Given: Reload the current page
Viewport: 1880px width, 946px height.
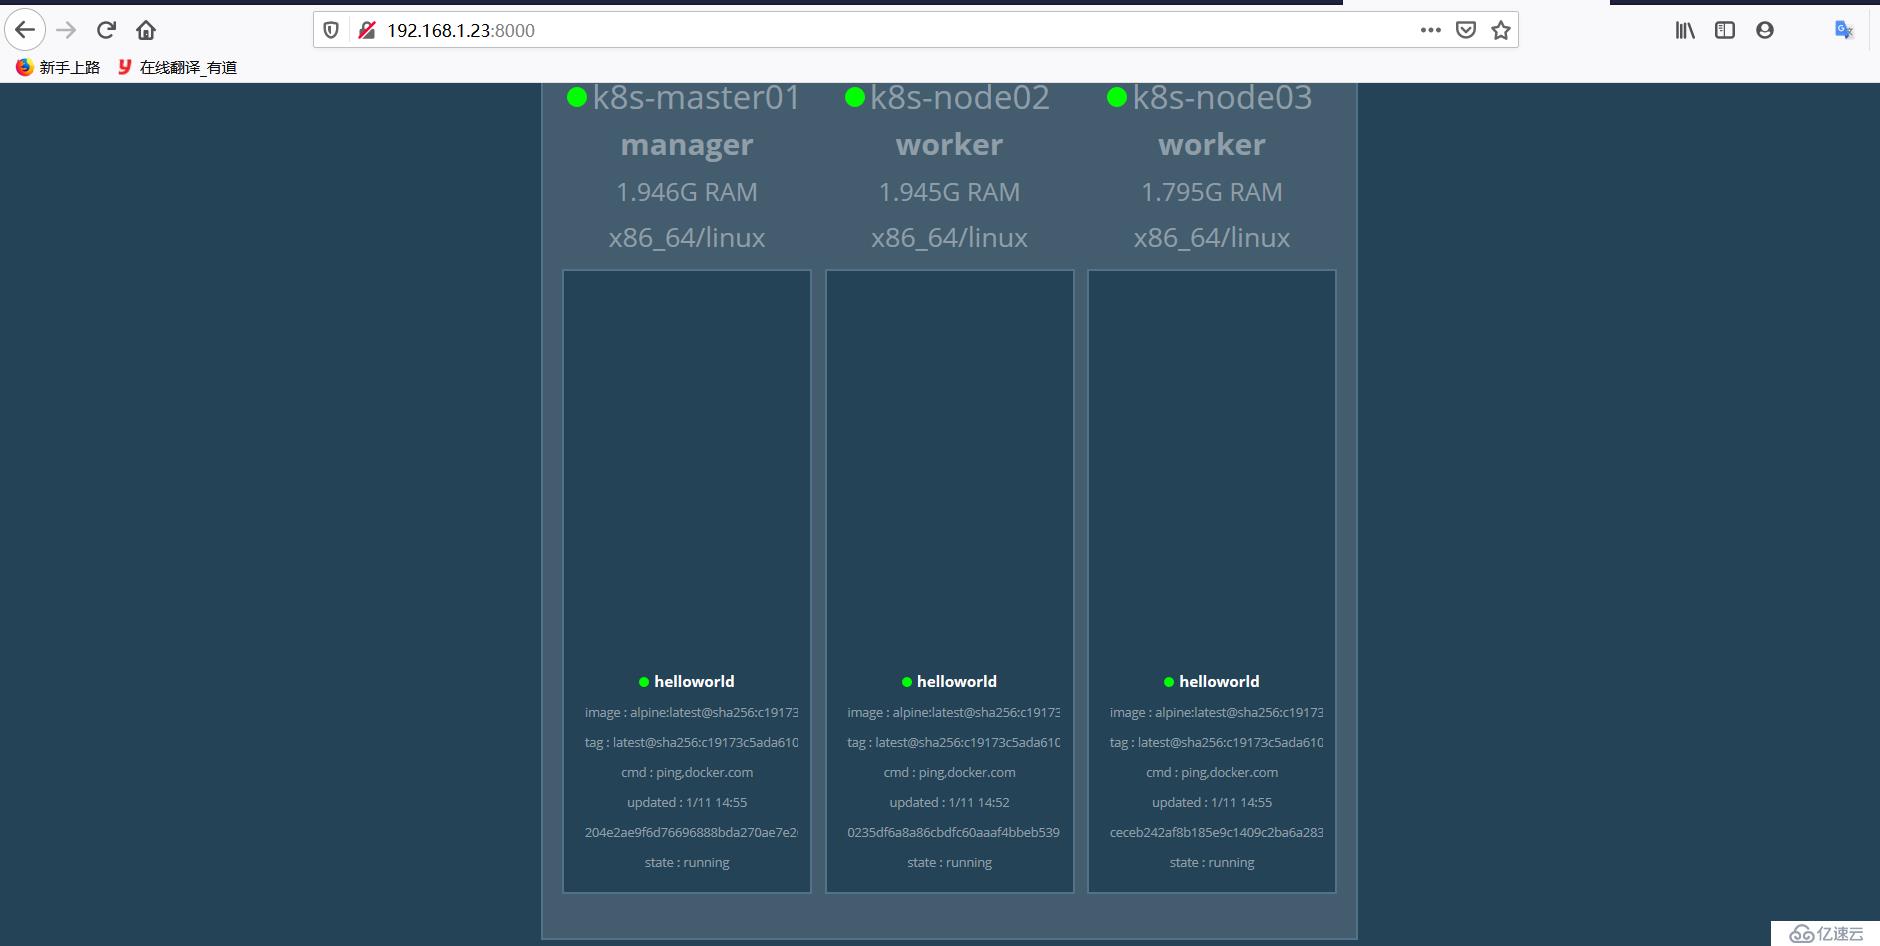Looking at the screenshot, I should 106,30.
